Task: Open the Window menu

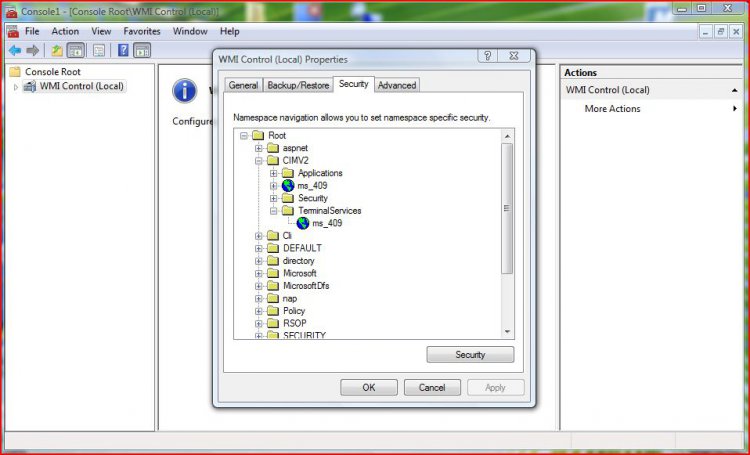Action: pos(190,31)
